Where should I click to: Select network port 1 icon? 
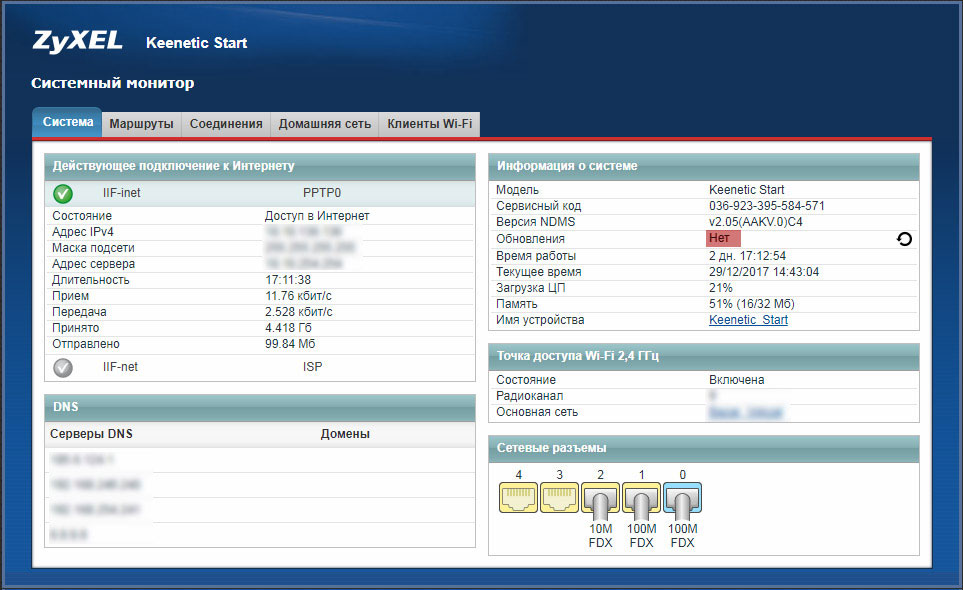(x=641, y=497)
